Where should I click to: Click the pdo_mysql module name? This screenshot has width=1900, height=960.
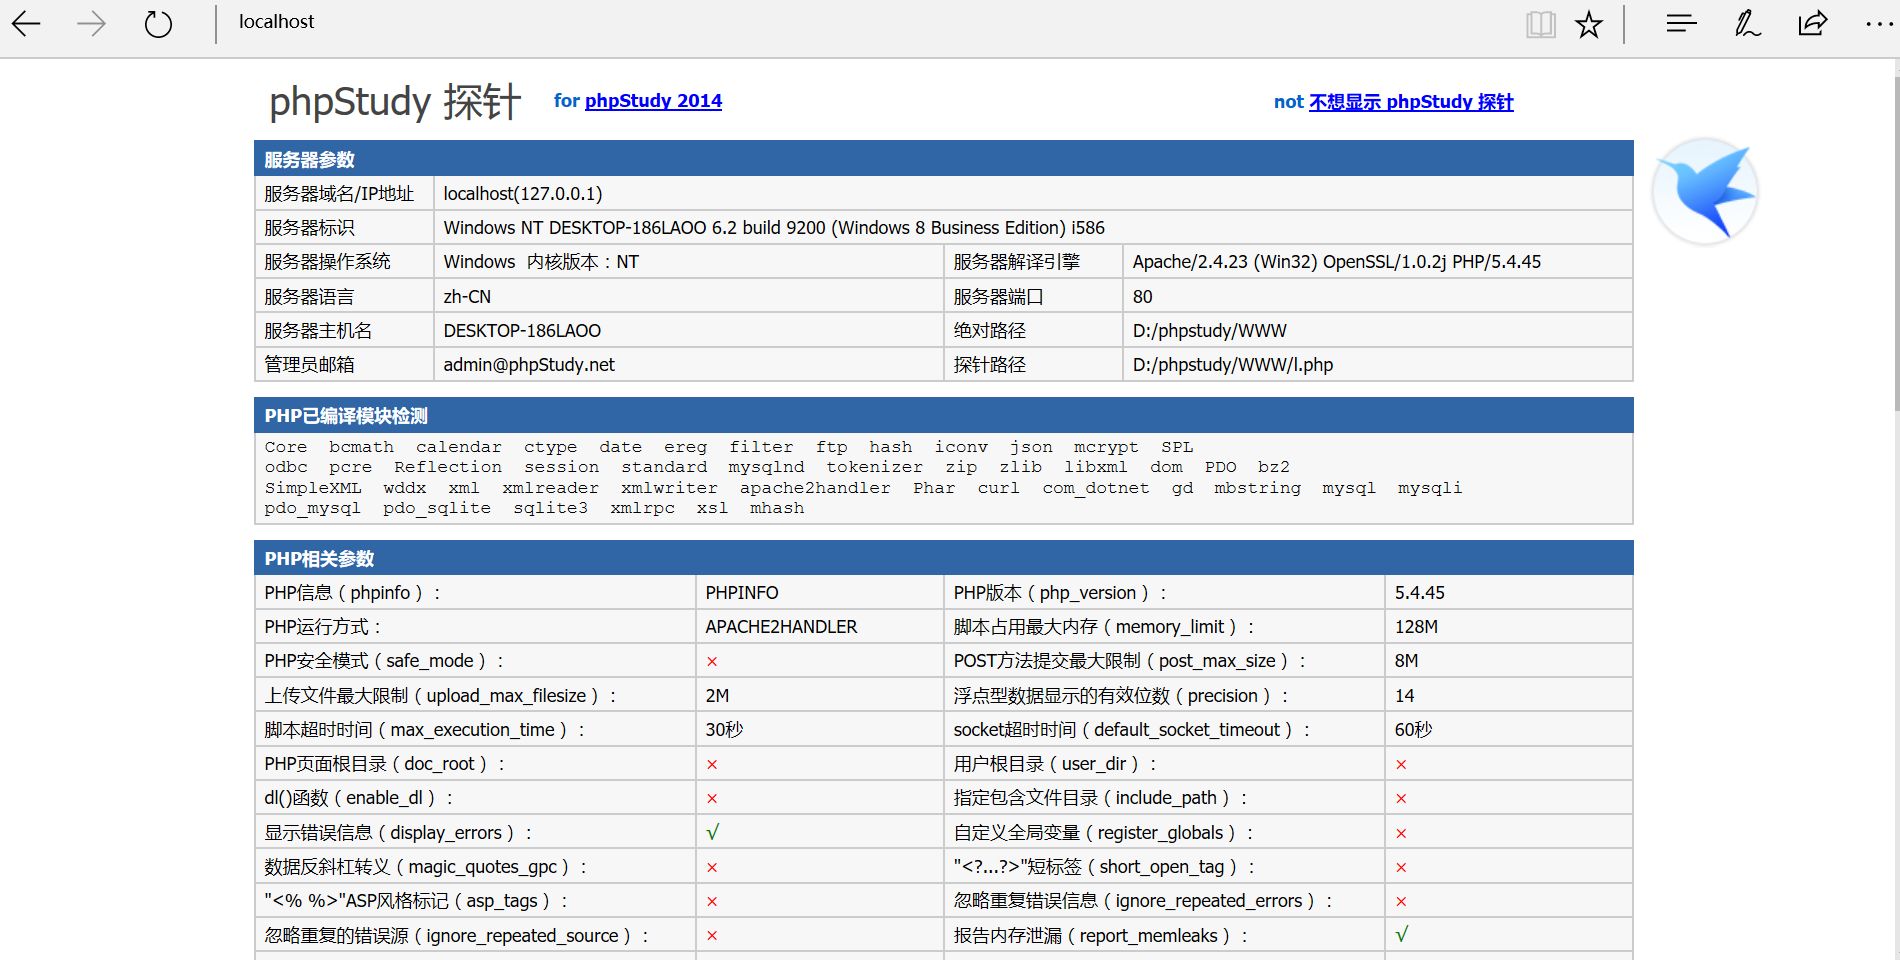click(312, 508)
